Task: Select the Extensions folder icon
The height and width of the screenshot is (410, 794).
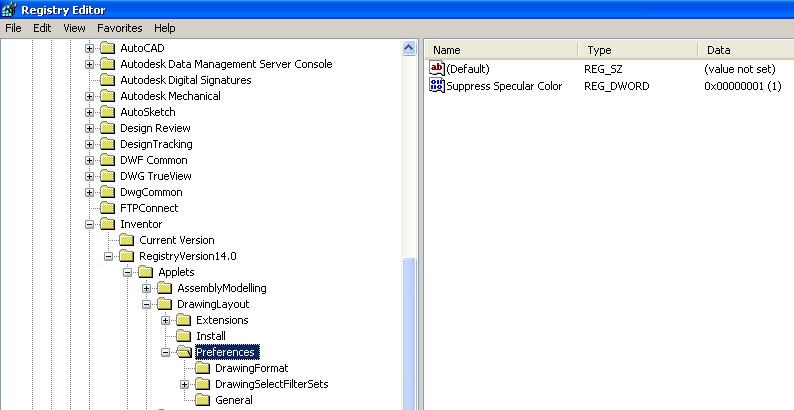Action: [183, 320]
